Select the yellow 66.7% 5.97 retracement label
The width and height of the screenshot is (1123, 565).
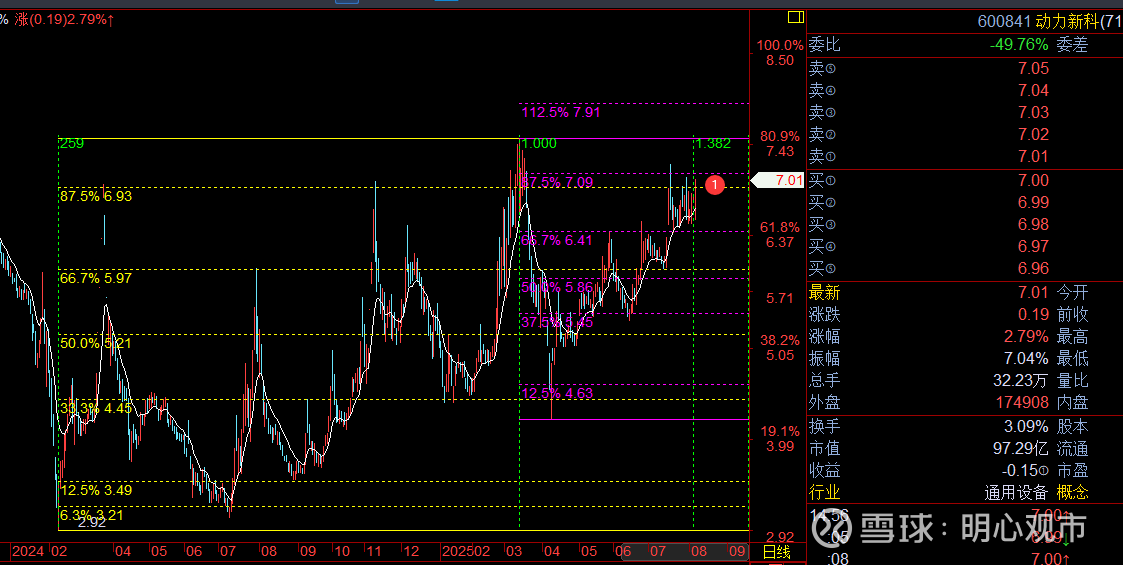[x=96, y=279]
